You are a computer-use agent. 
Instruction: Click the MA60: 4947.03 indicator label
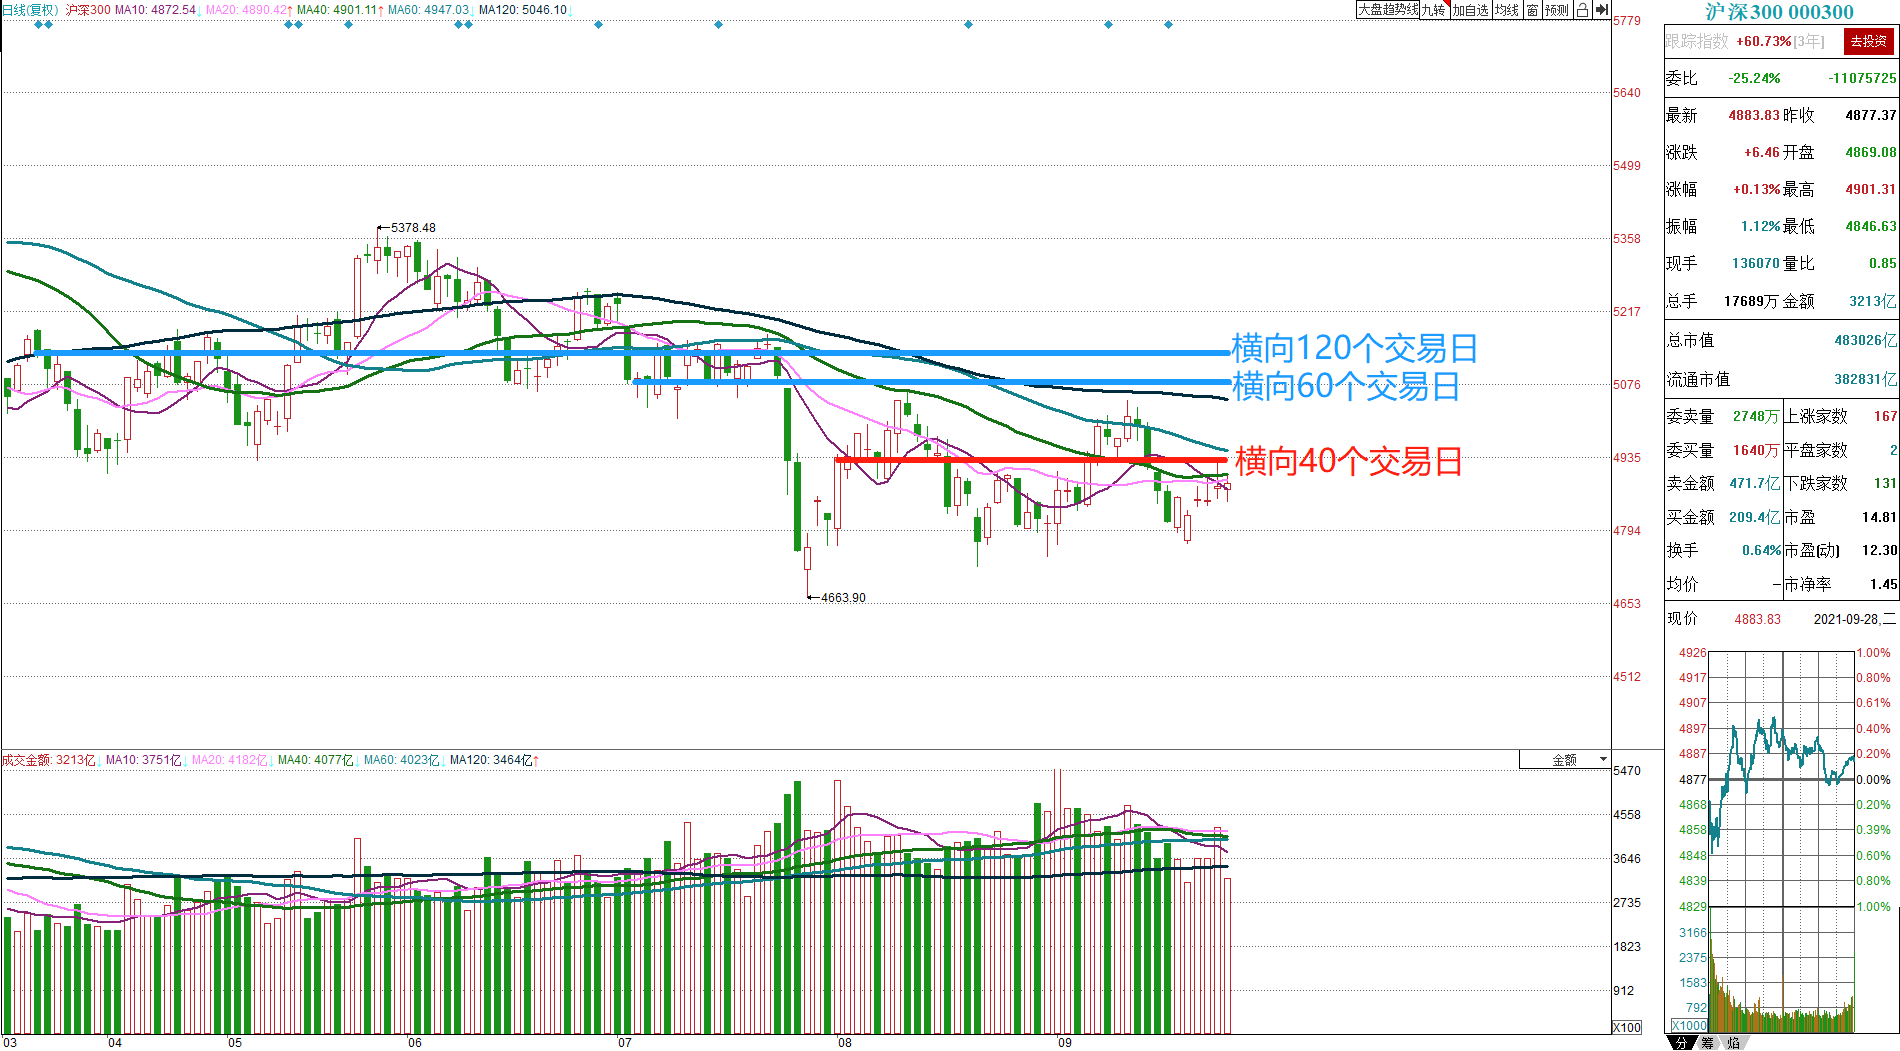coord(429,10)
